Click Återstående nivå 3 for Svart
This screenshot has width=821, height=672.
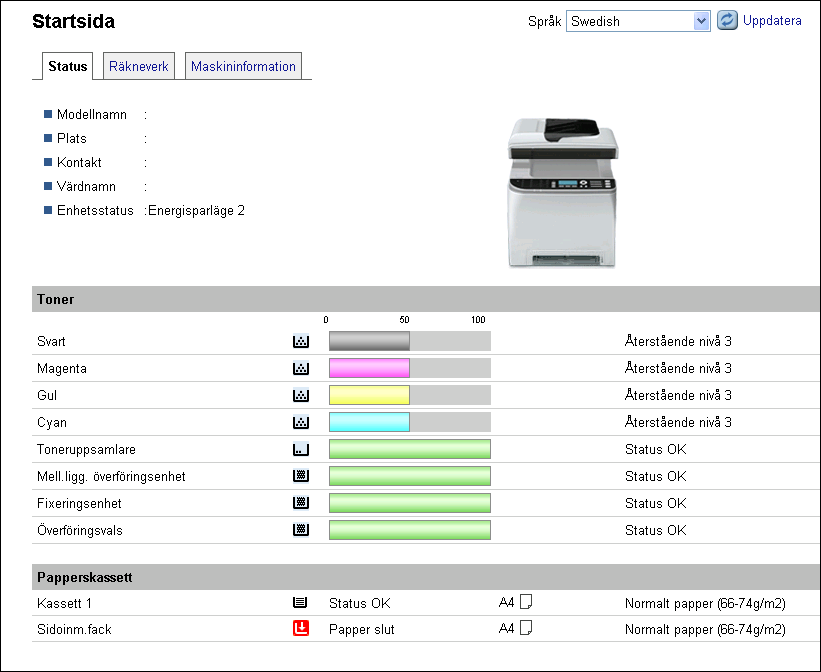tap(678, 341)
